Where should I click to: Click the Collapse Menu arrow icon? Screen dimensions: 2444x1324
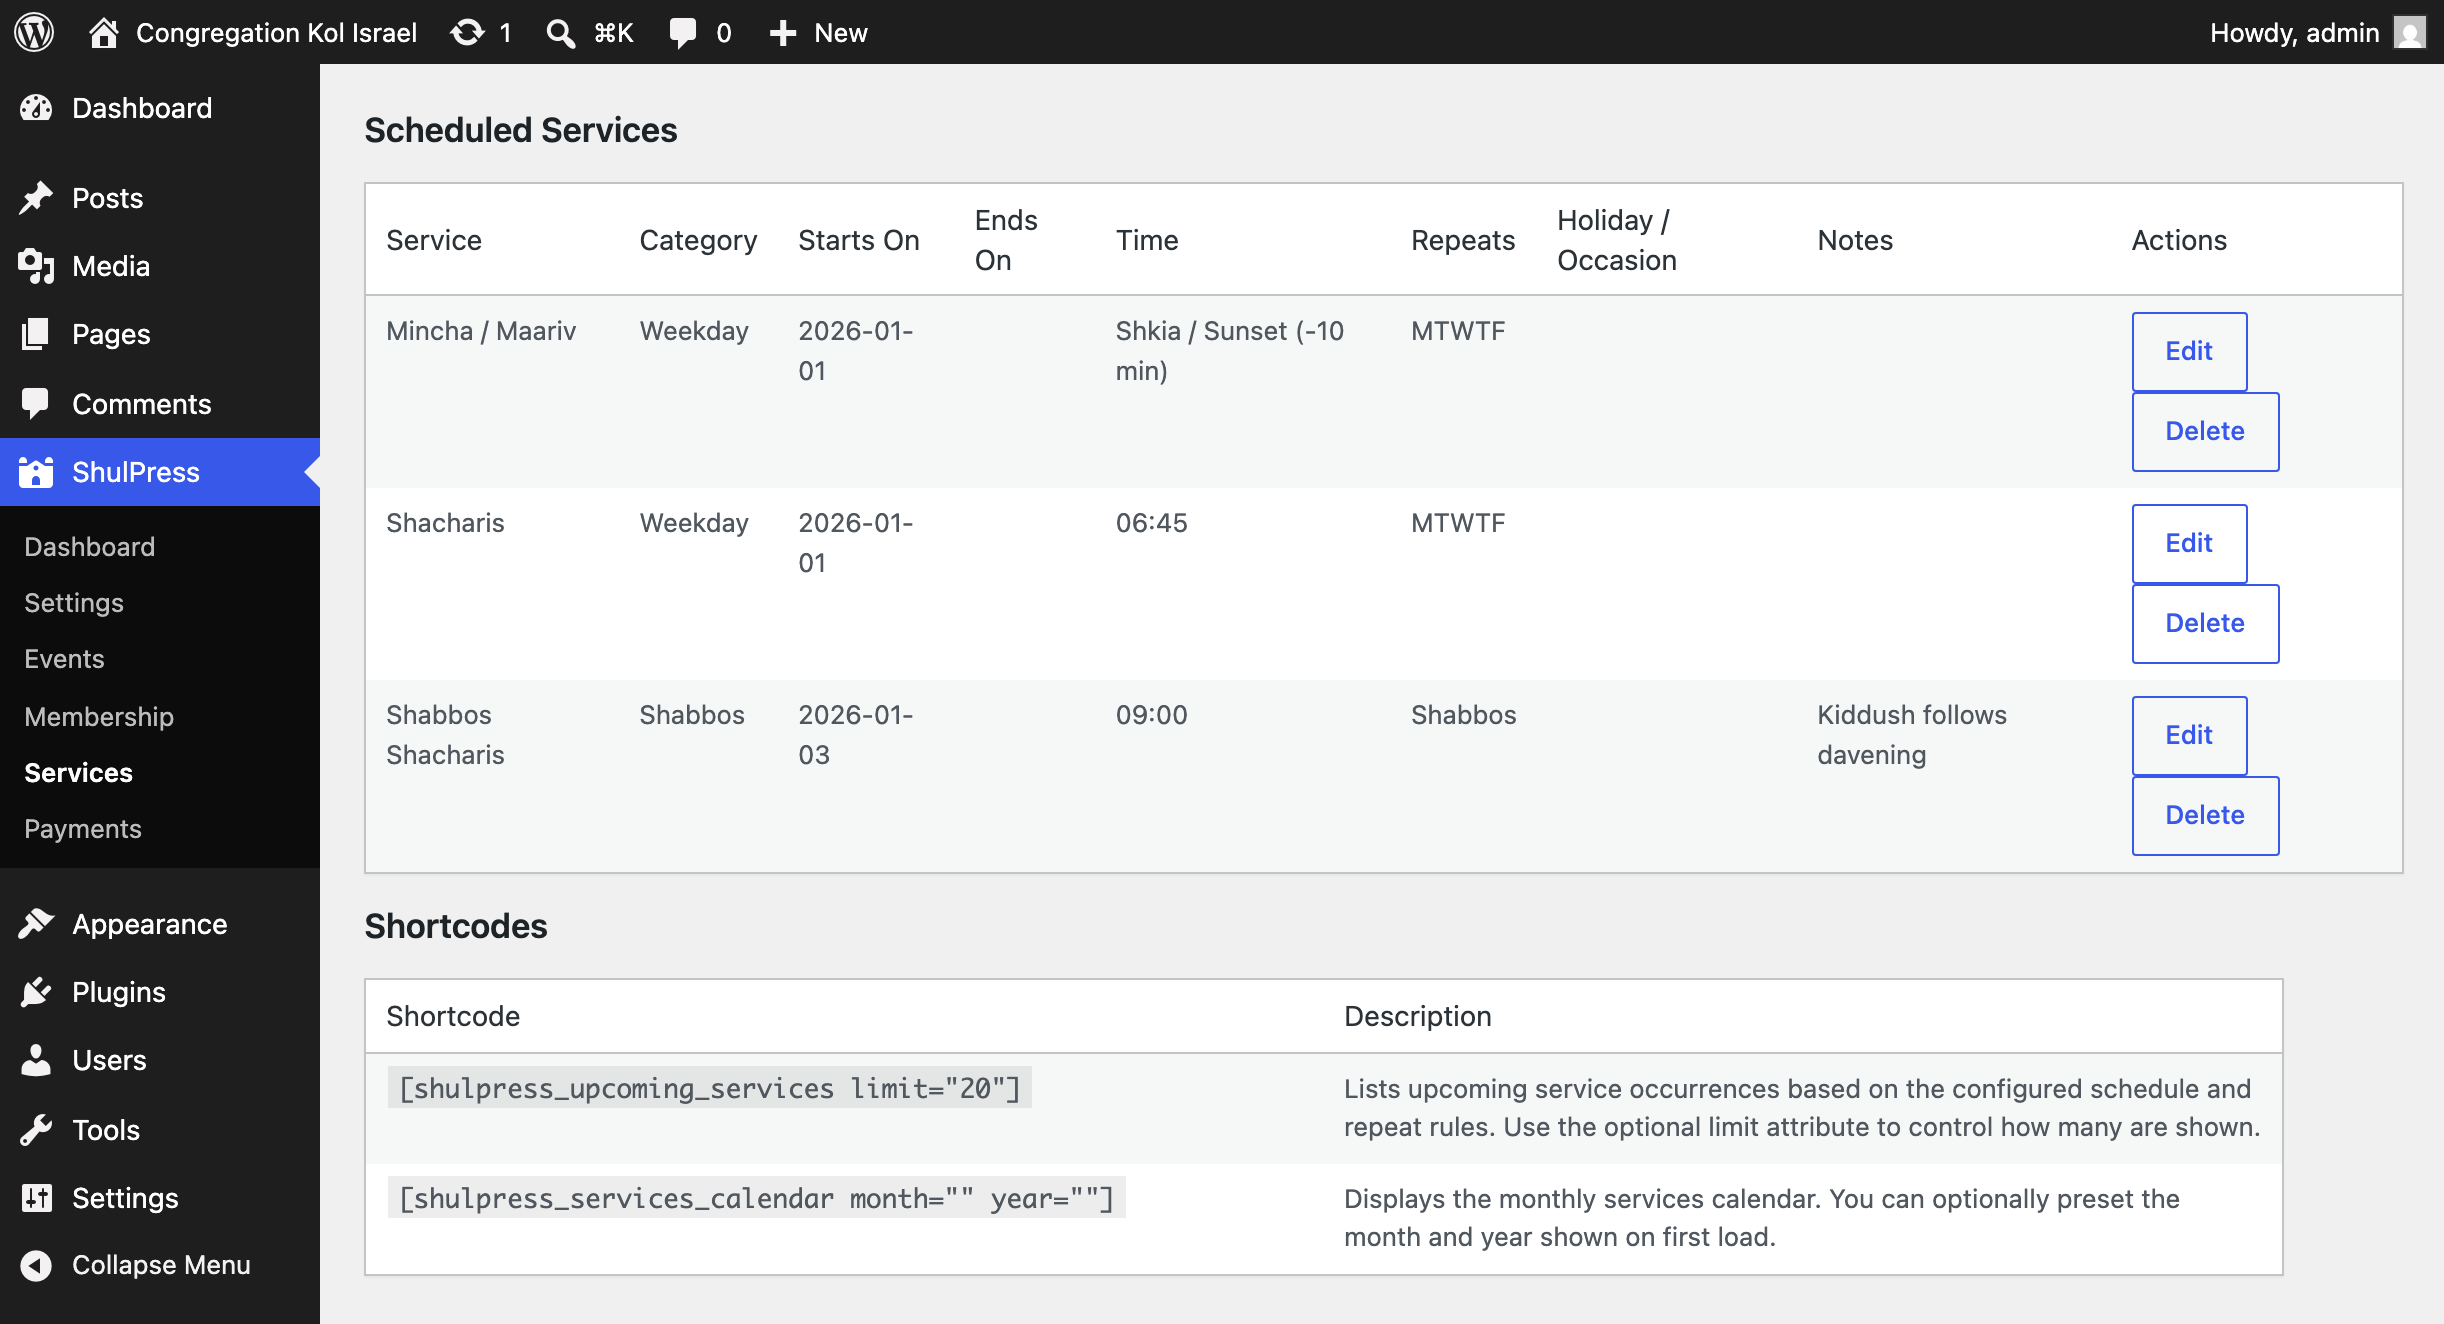[36, 1265]
